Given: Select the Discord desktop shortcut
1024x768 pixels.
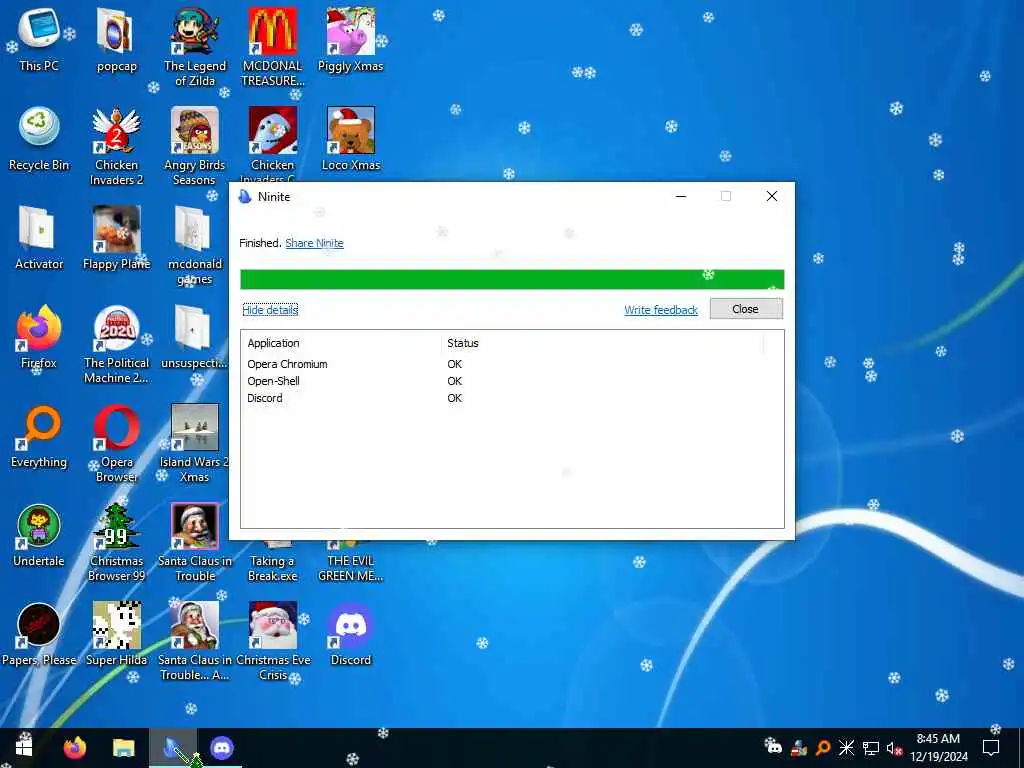Looking at the screenshot, I should click(351, 635).
